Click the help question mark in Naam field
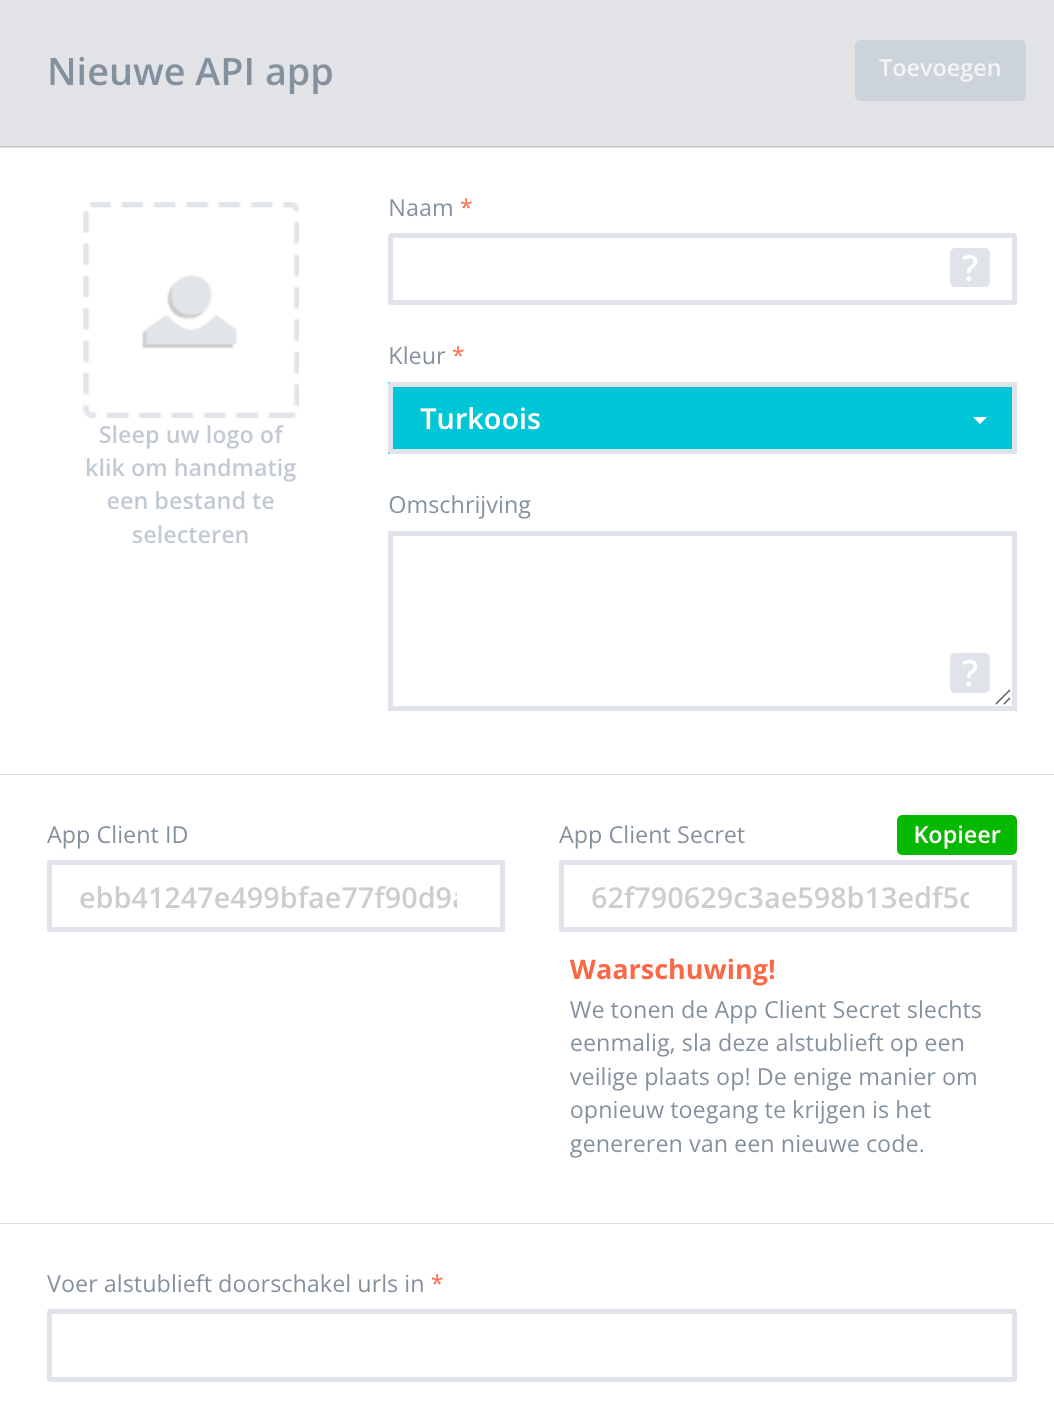 [969, 268]
